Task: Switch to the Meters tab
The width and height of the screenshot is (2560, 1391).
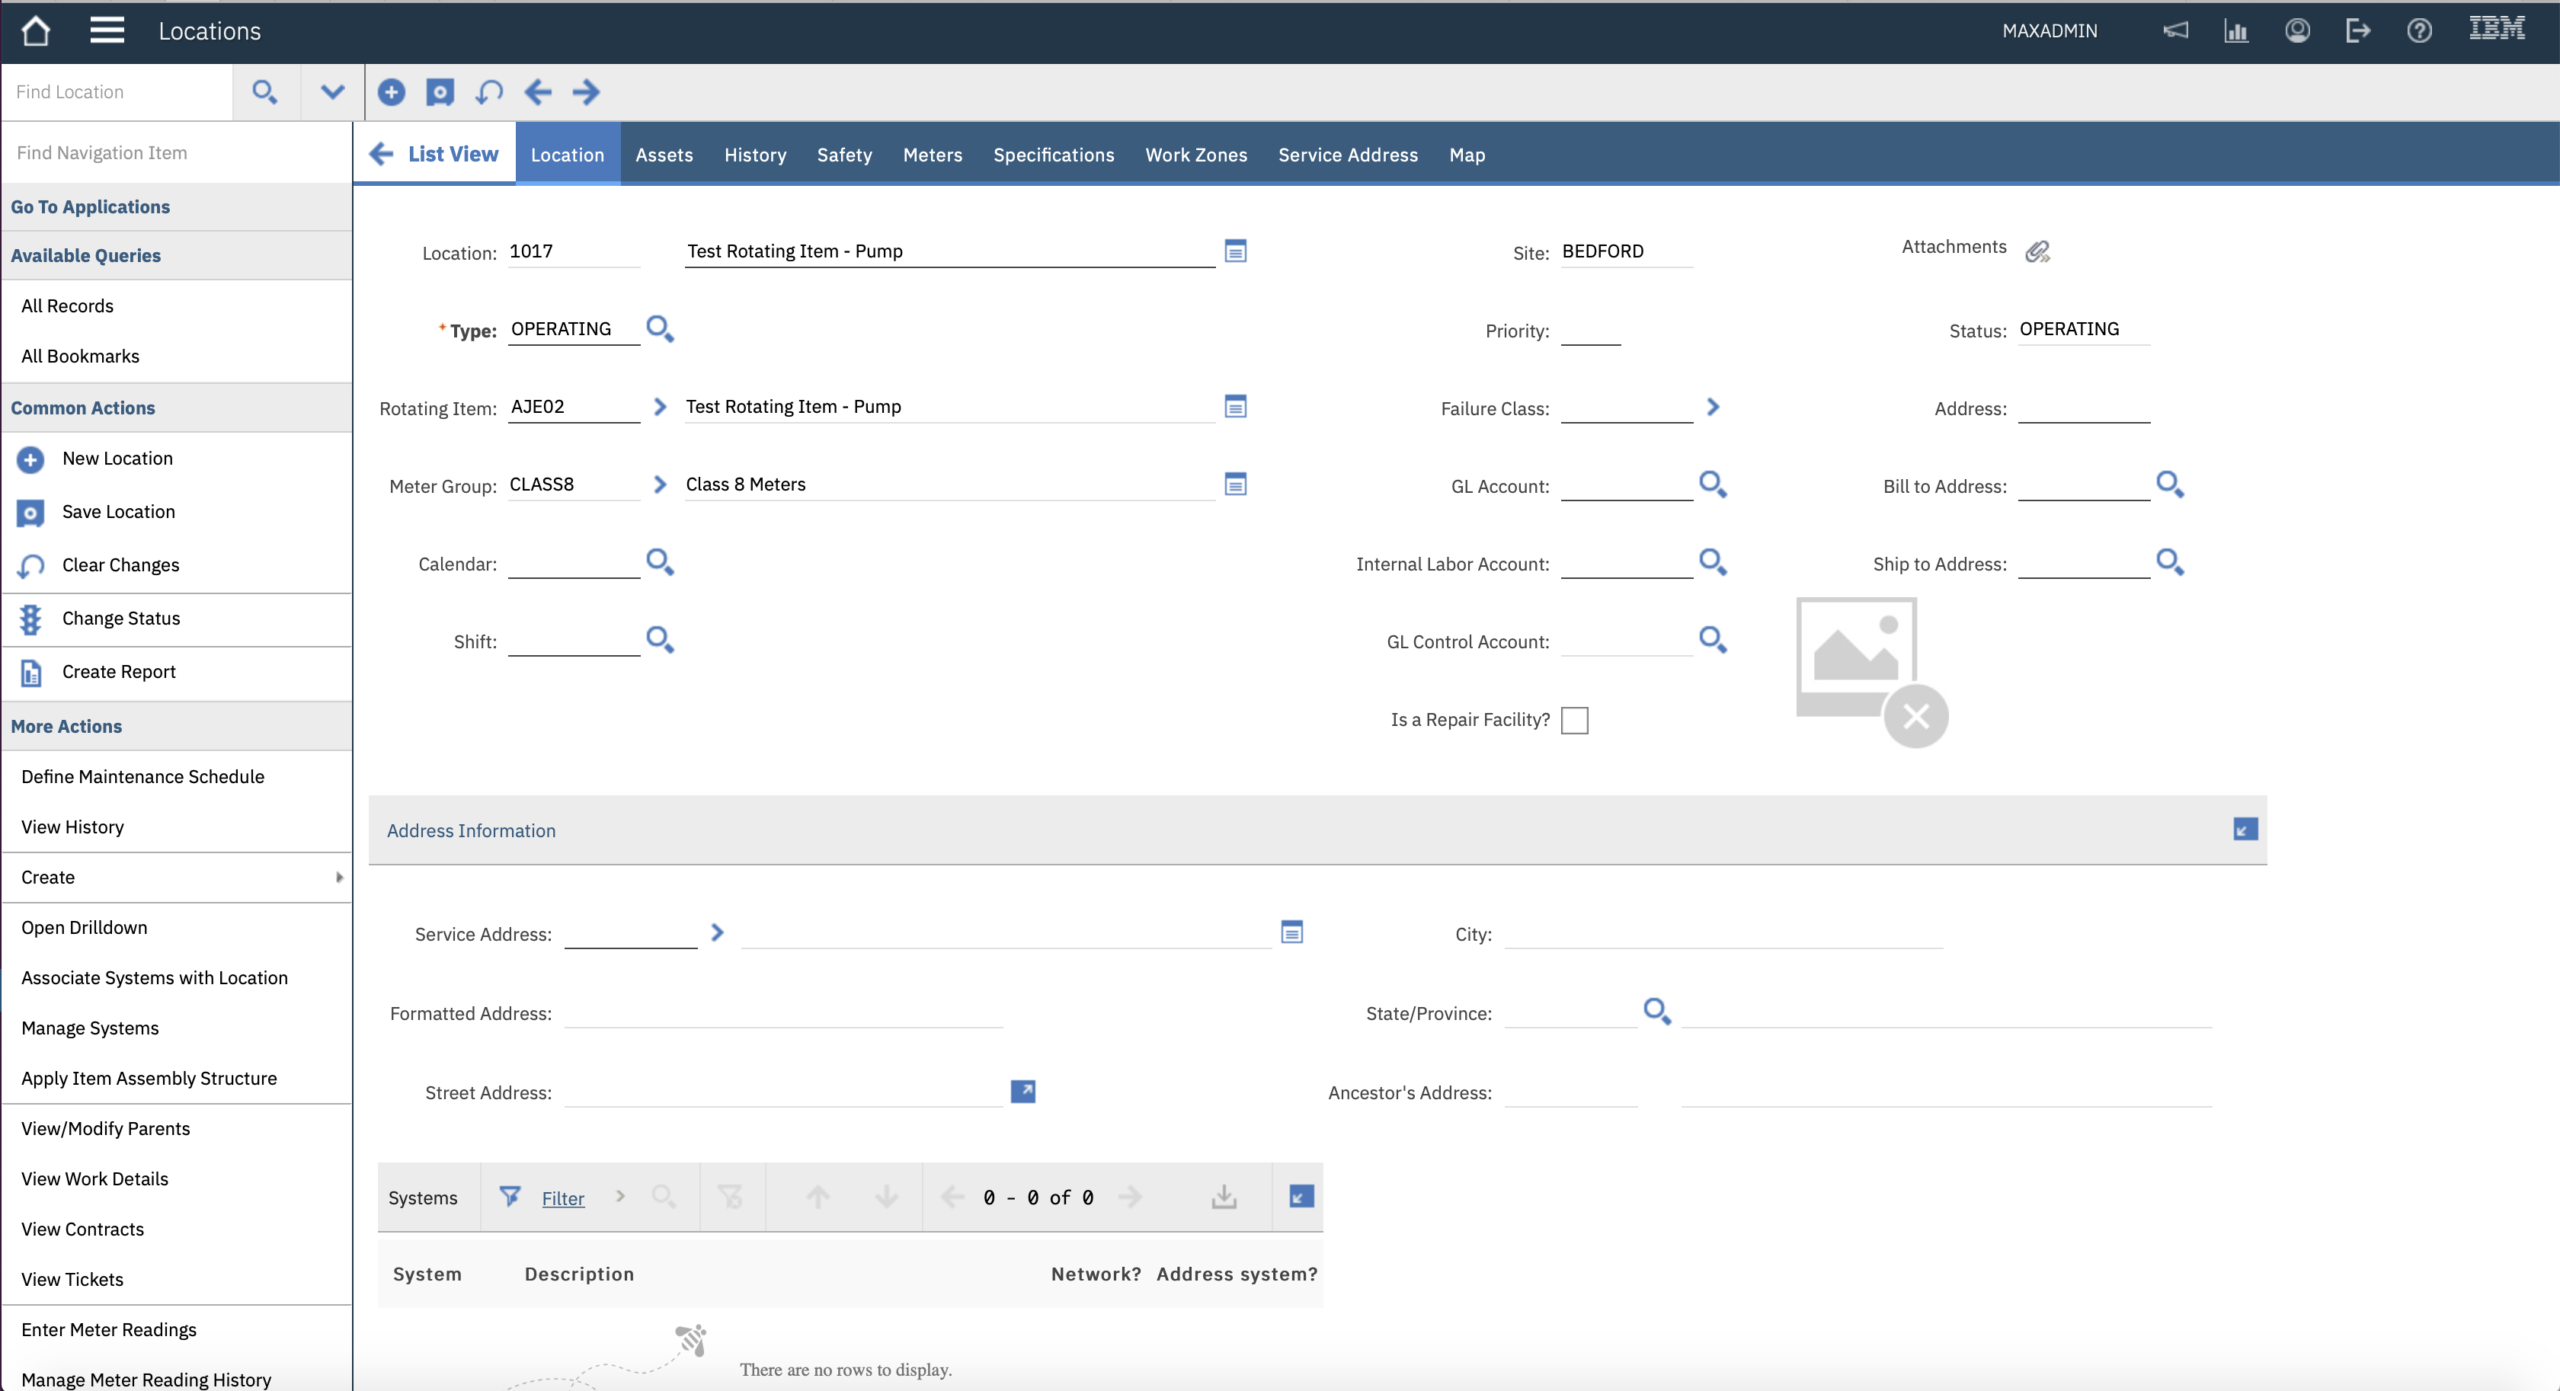Action: click(x=932, y=155)
